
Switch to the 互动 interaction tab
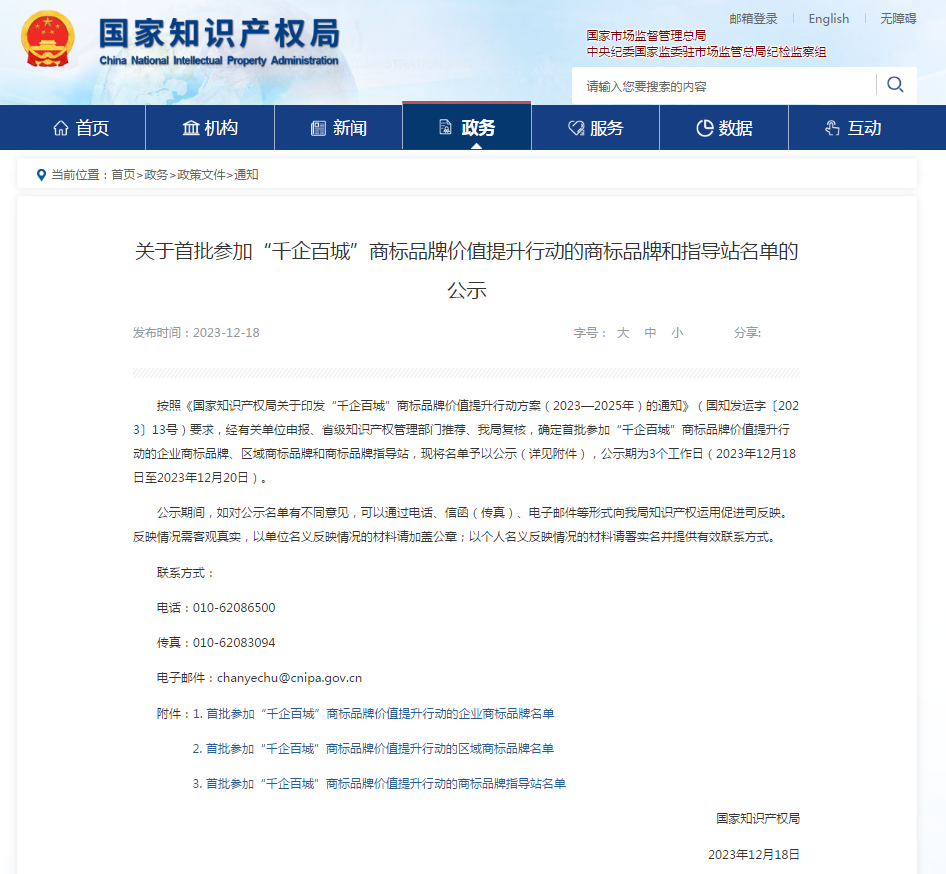pos(853,128)
